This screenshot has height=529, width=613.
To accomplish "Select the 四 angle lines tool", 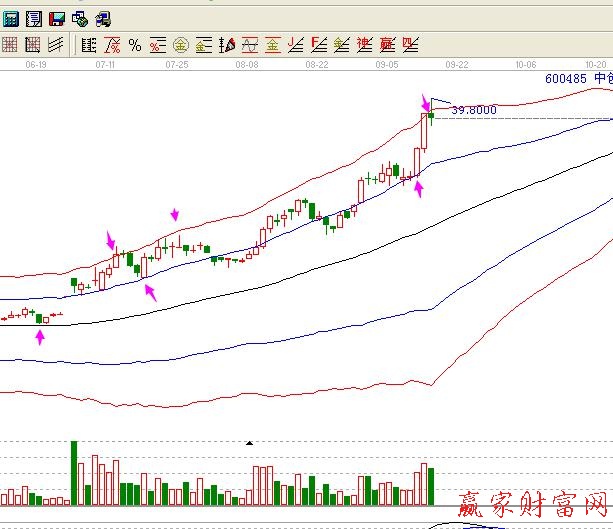I will pyautogui.click(x=411, y=44).
